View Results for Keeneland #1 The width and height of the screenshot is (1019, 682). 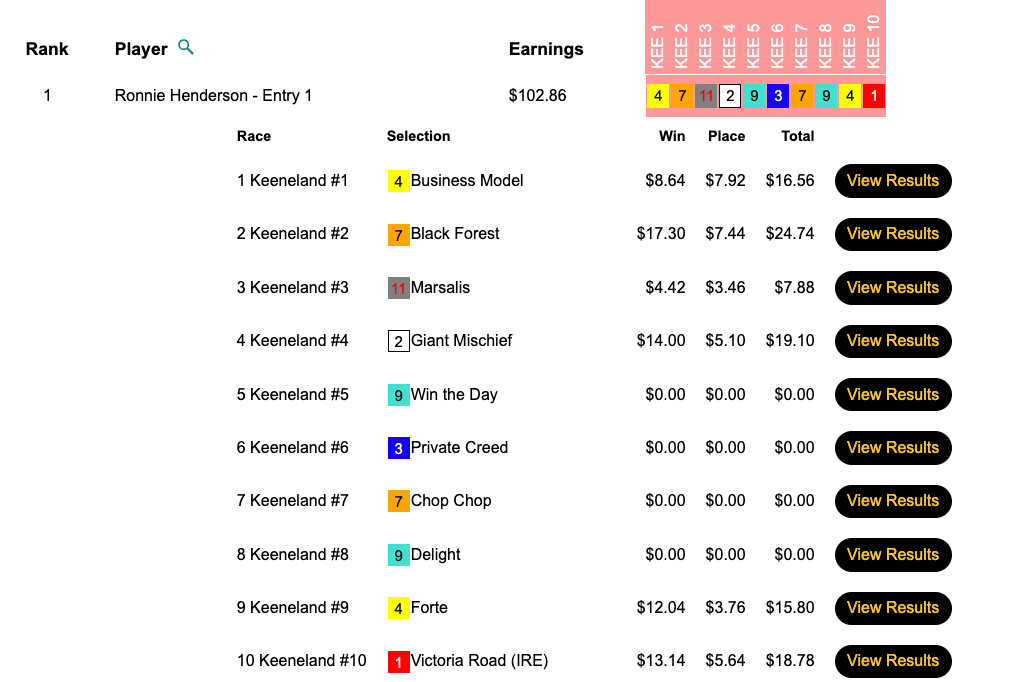pos(892,181)
